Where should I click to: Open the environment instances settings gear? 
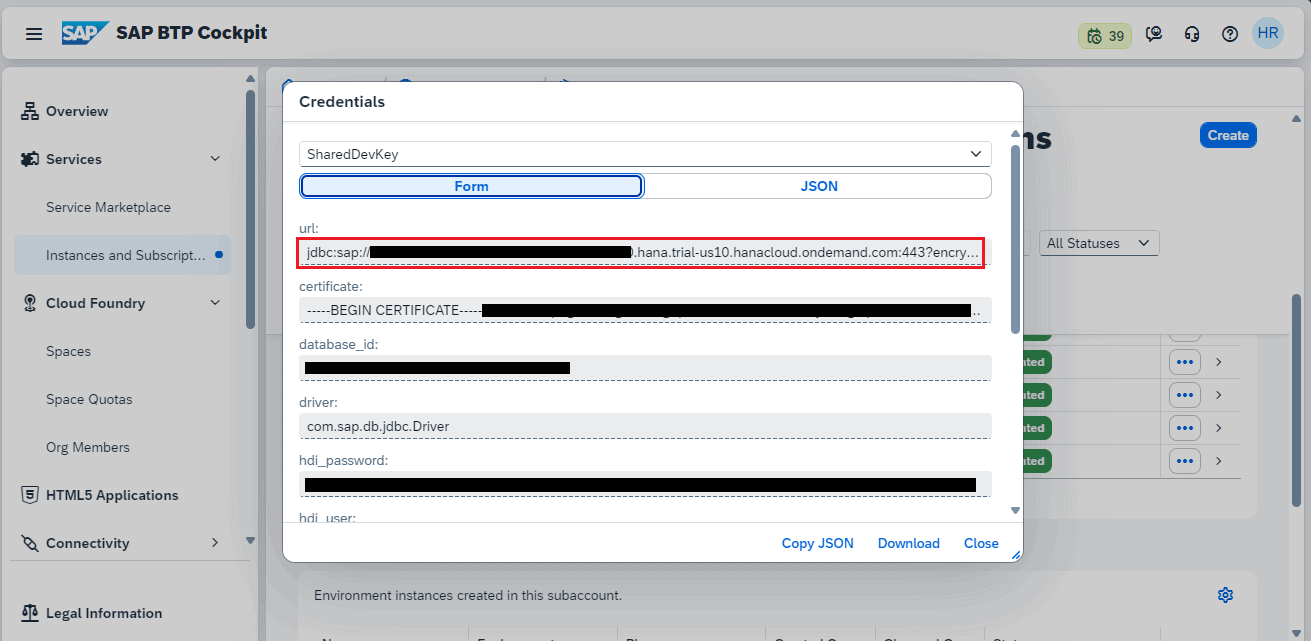[1225, 594]
